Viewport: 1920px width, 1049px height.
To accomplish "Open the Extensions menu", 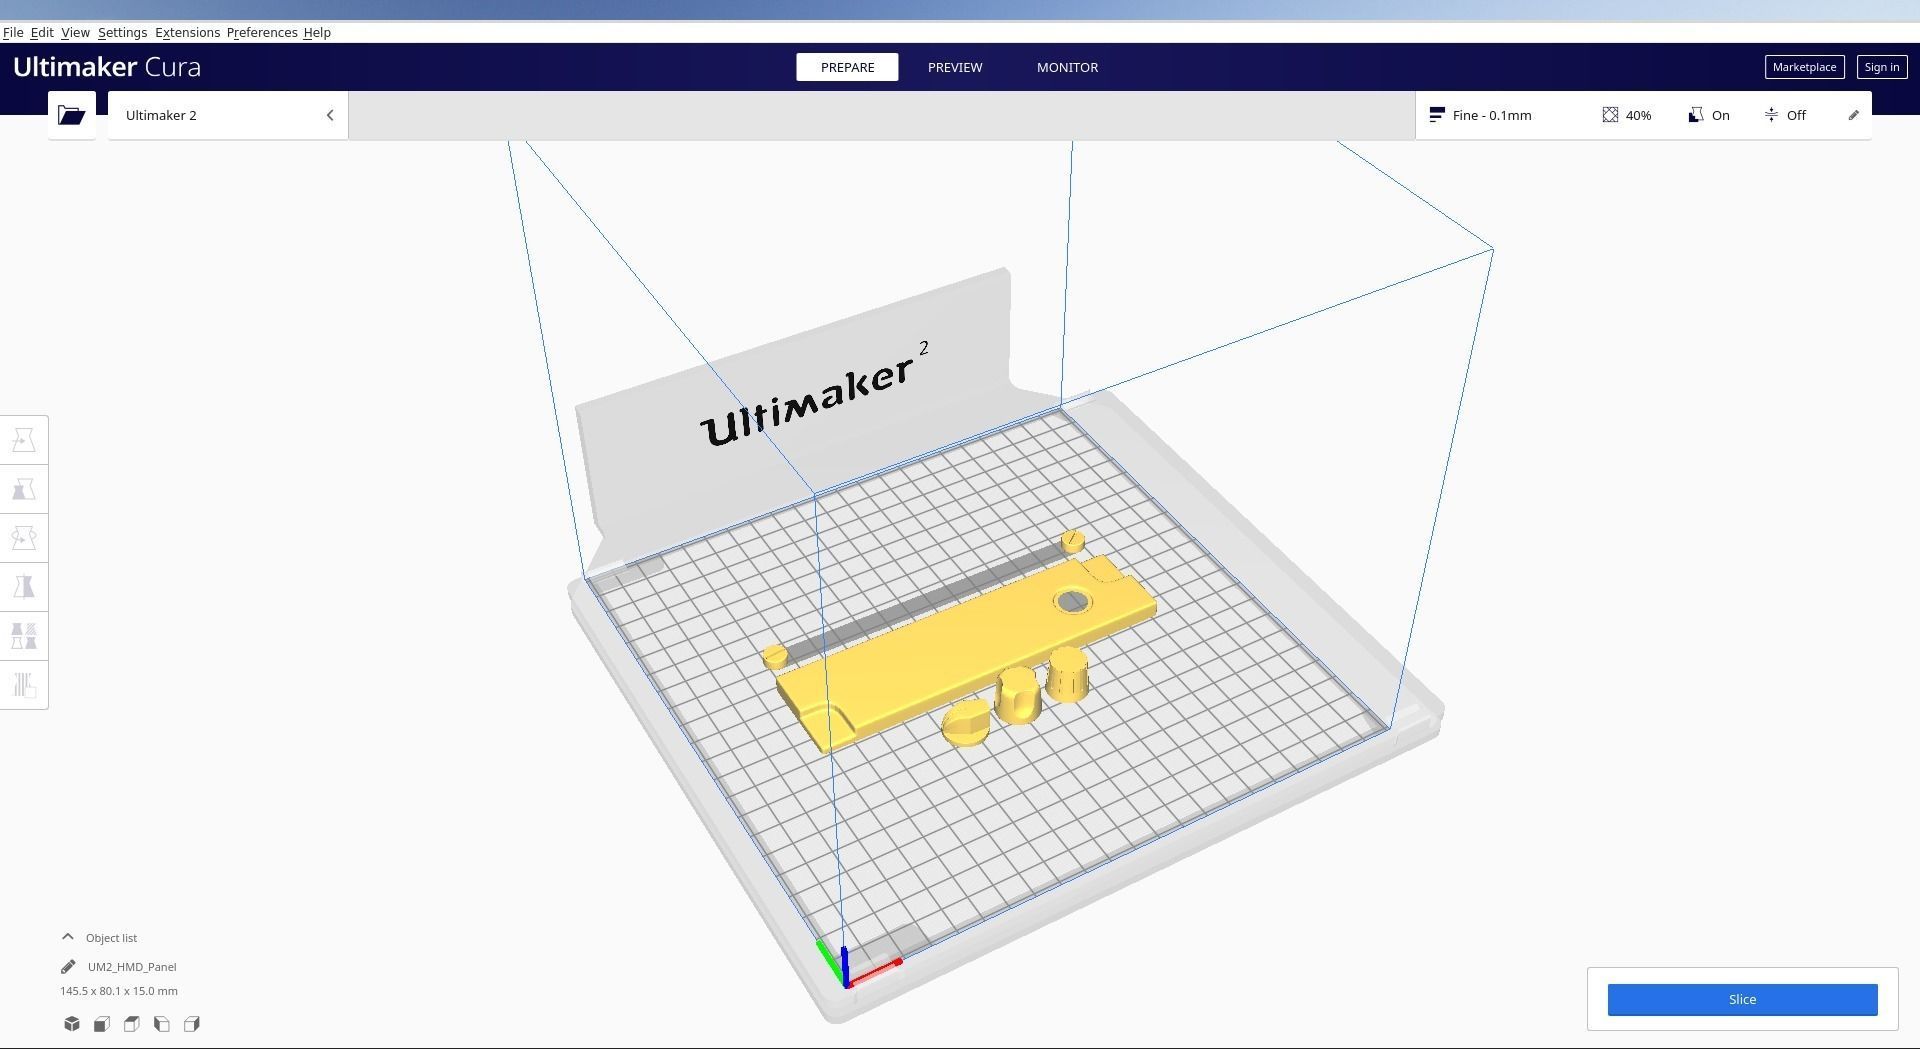I will click(x=187, y=32).
